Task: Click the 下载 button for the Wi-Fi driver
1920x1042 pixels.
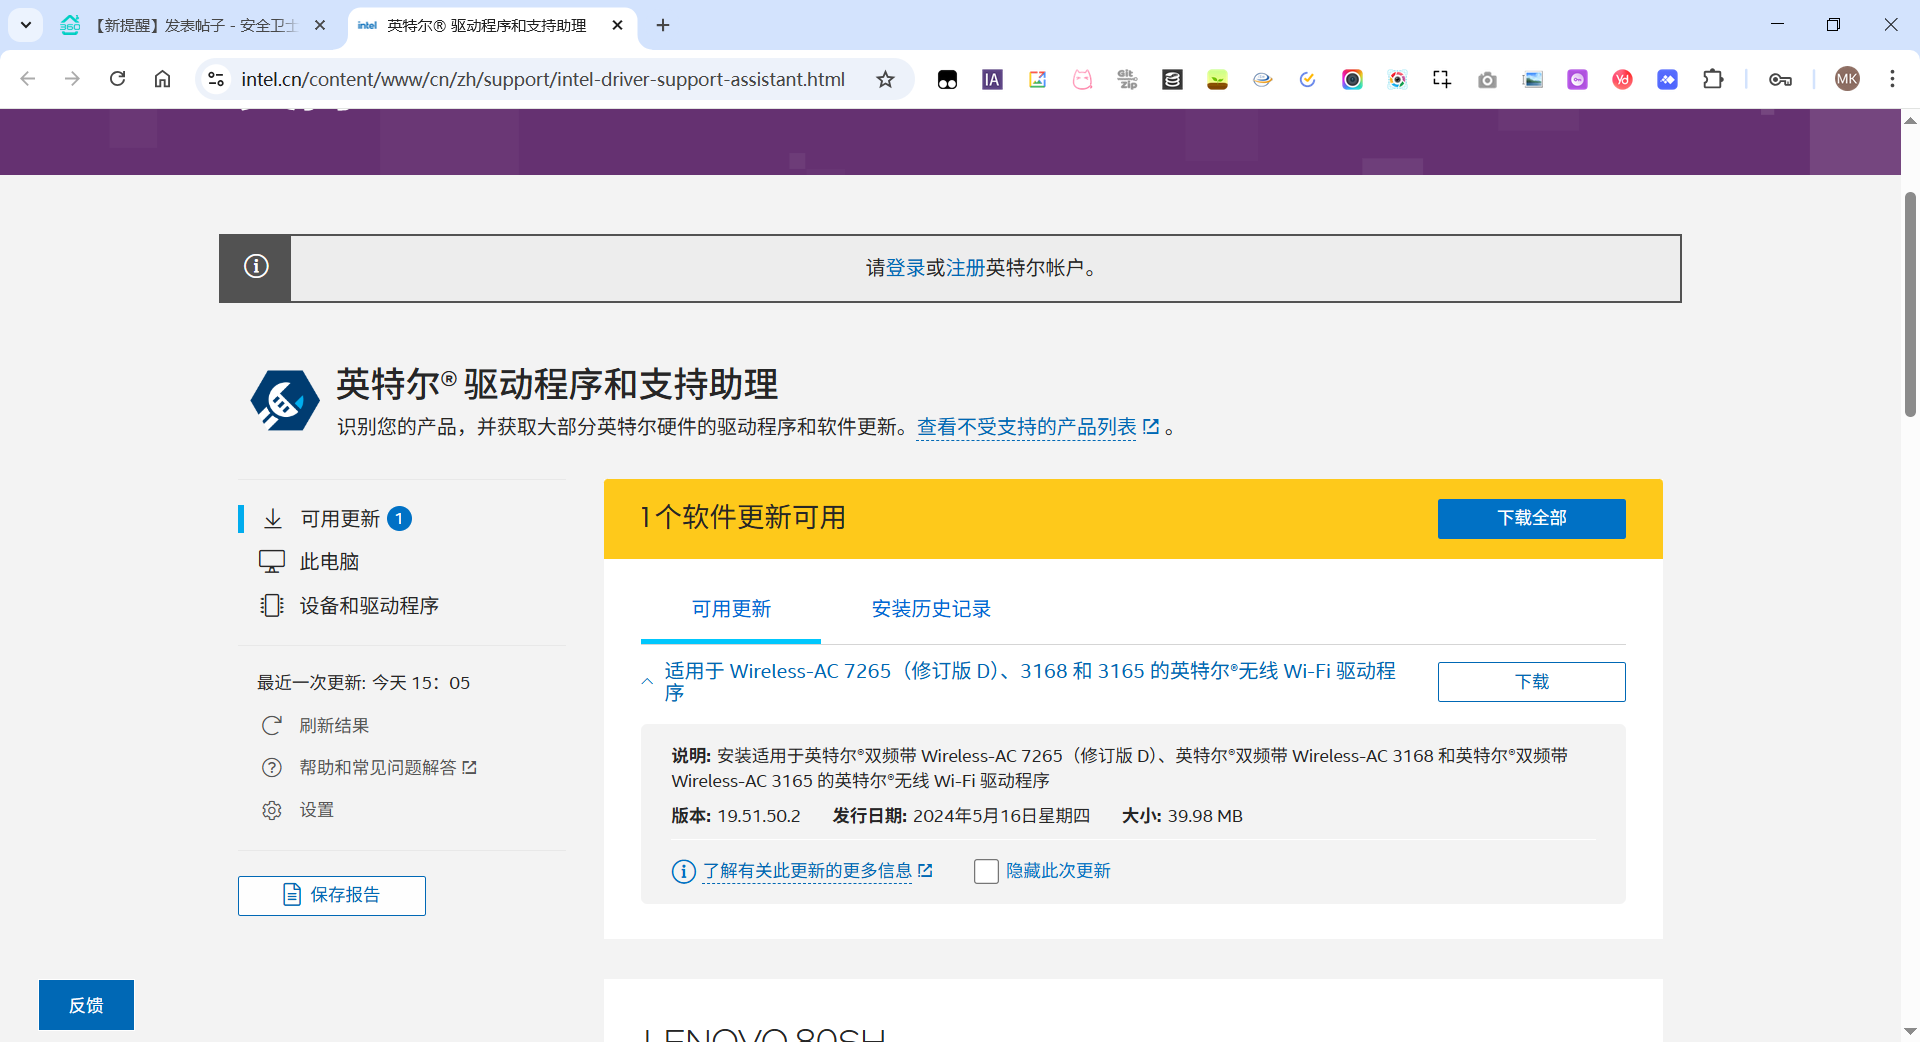Action: tap(1531, 682)
